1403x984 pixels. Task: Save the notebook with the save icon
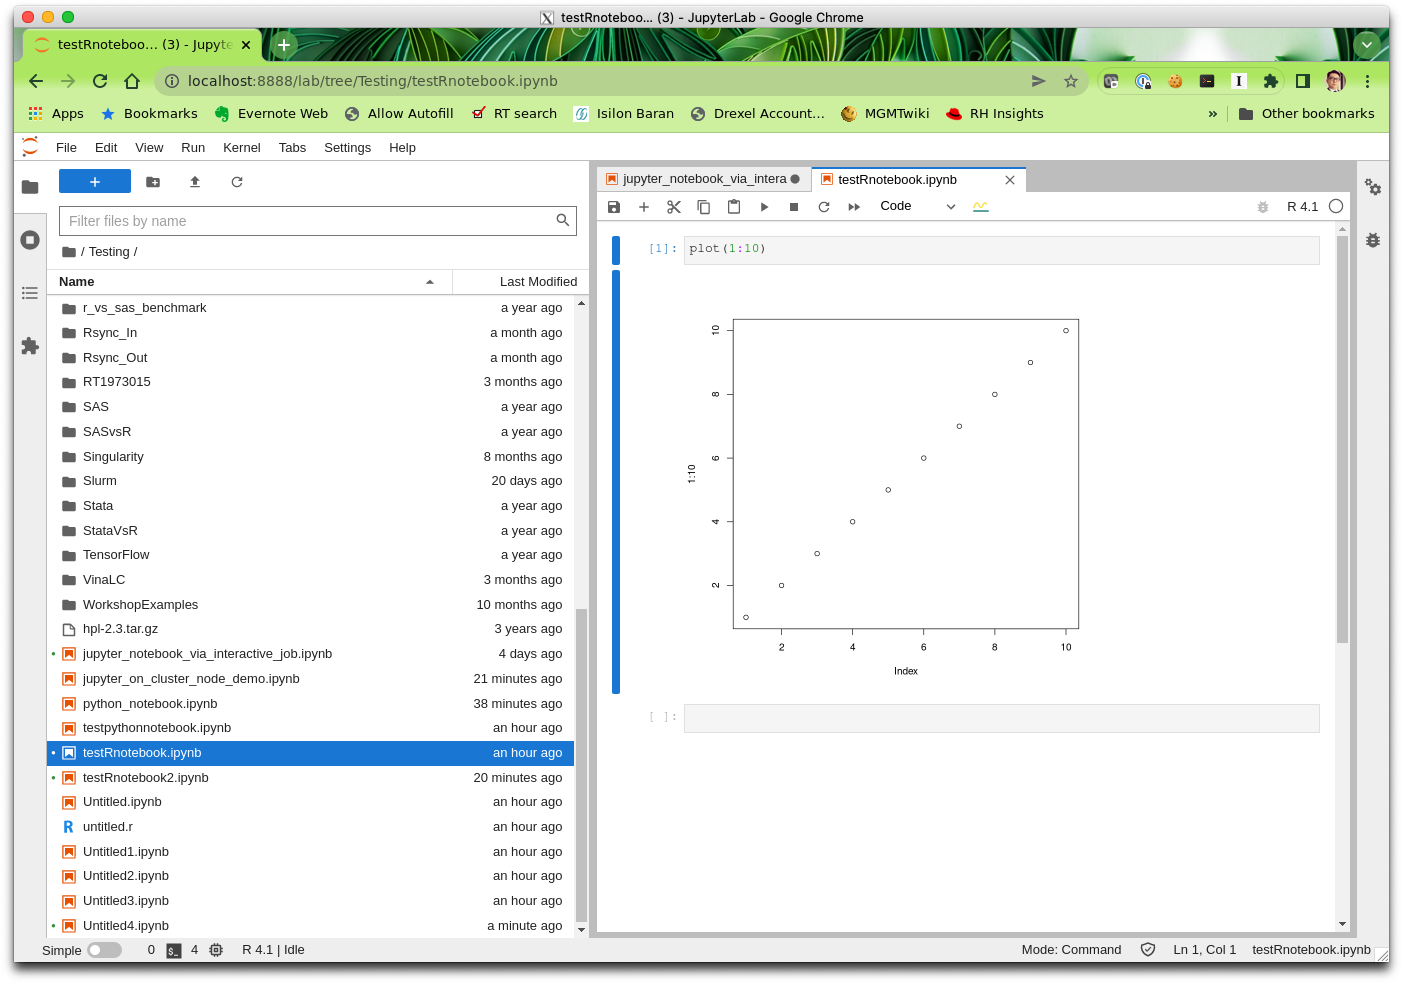click(x=614, y=207)
